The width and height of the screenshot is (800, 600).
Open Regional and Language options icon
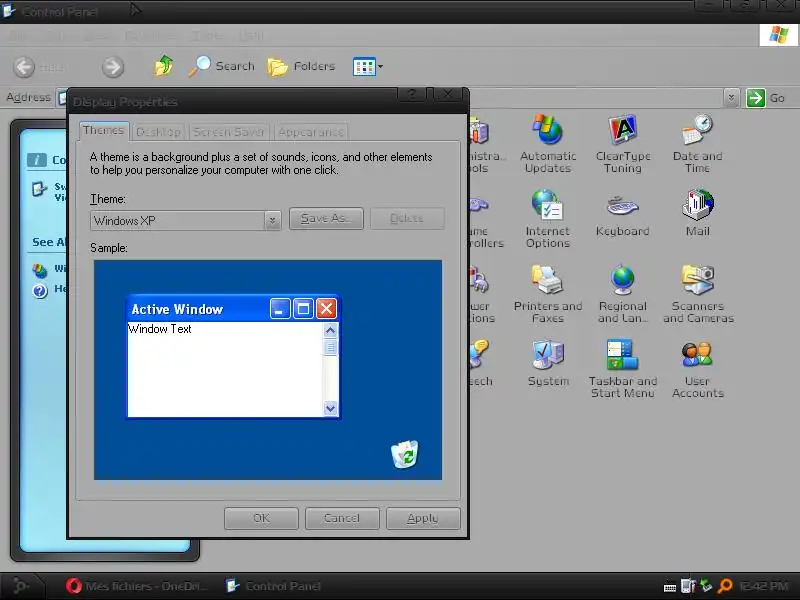click(622, 280)
